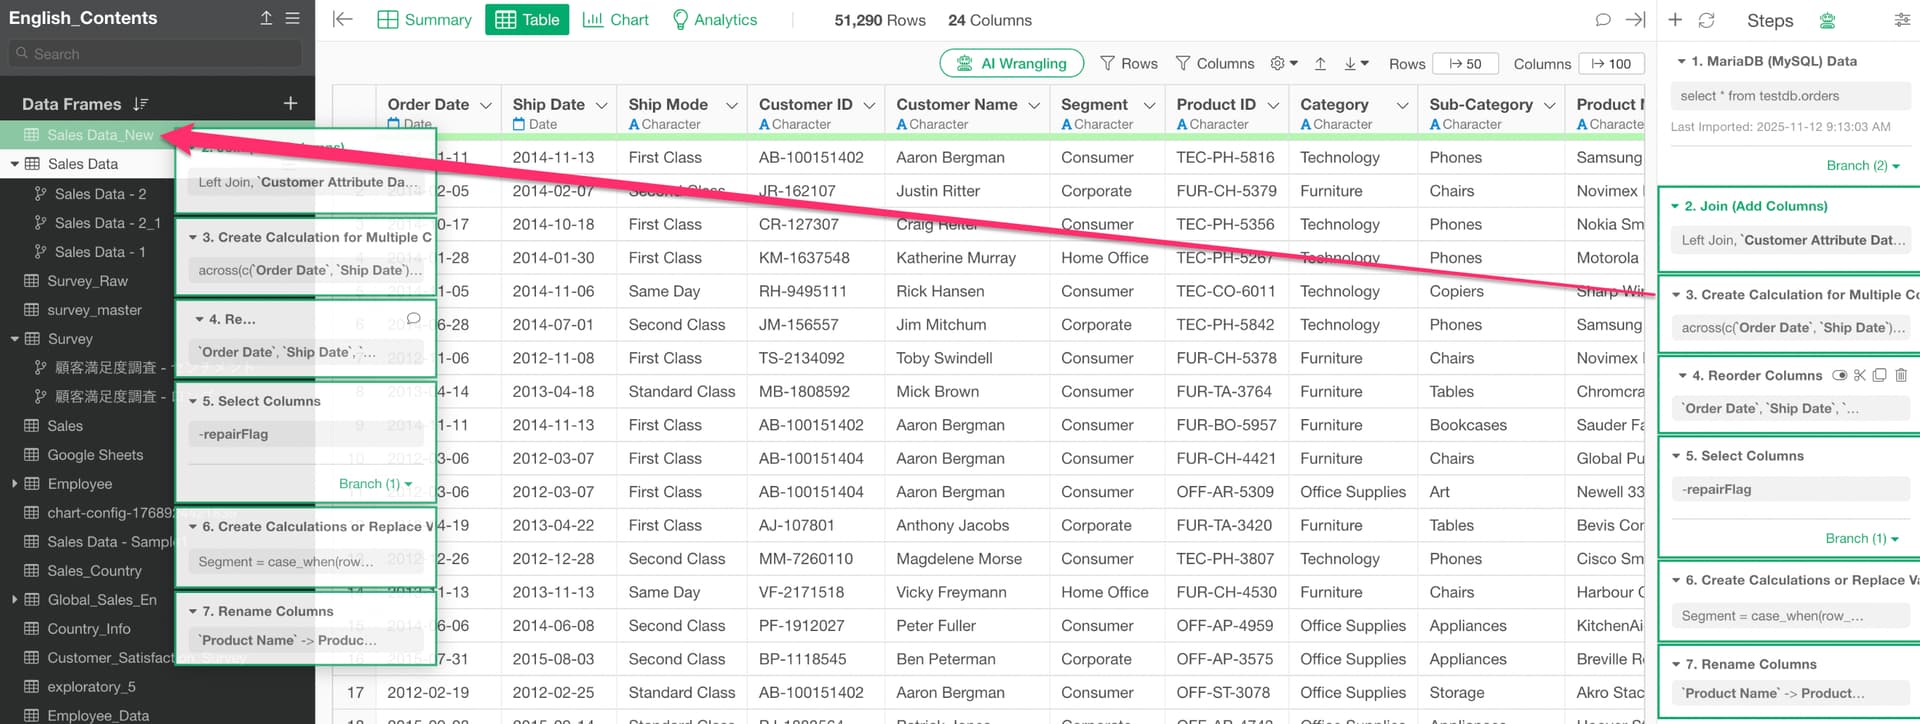Click the project hamburger menu icon
This screenshot has height=724, width=1920.
[x=292, y=18]
